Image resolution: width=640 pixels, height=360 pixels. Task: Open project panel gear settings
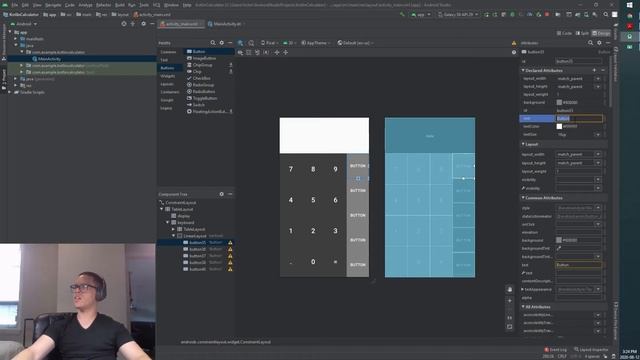click(143, 24)
